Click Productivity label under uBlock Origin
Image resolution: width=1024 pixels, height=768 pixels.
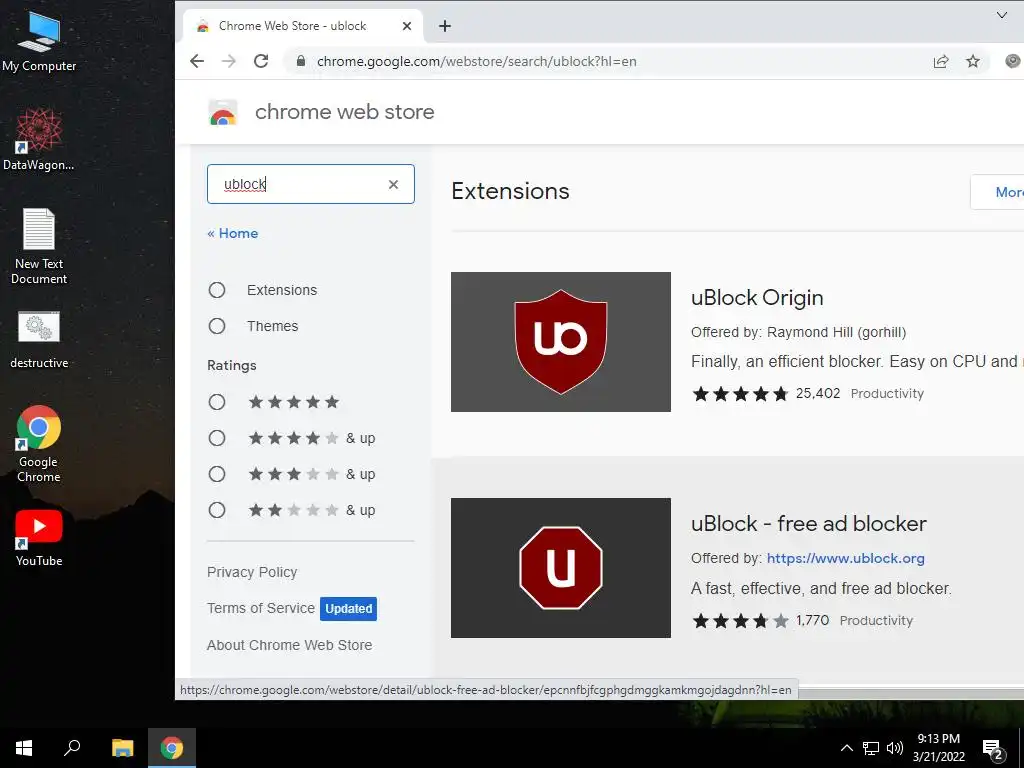coord(887,393)
